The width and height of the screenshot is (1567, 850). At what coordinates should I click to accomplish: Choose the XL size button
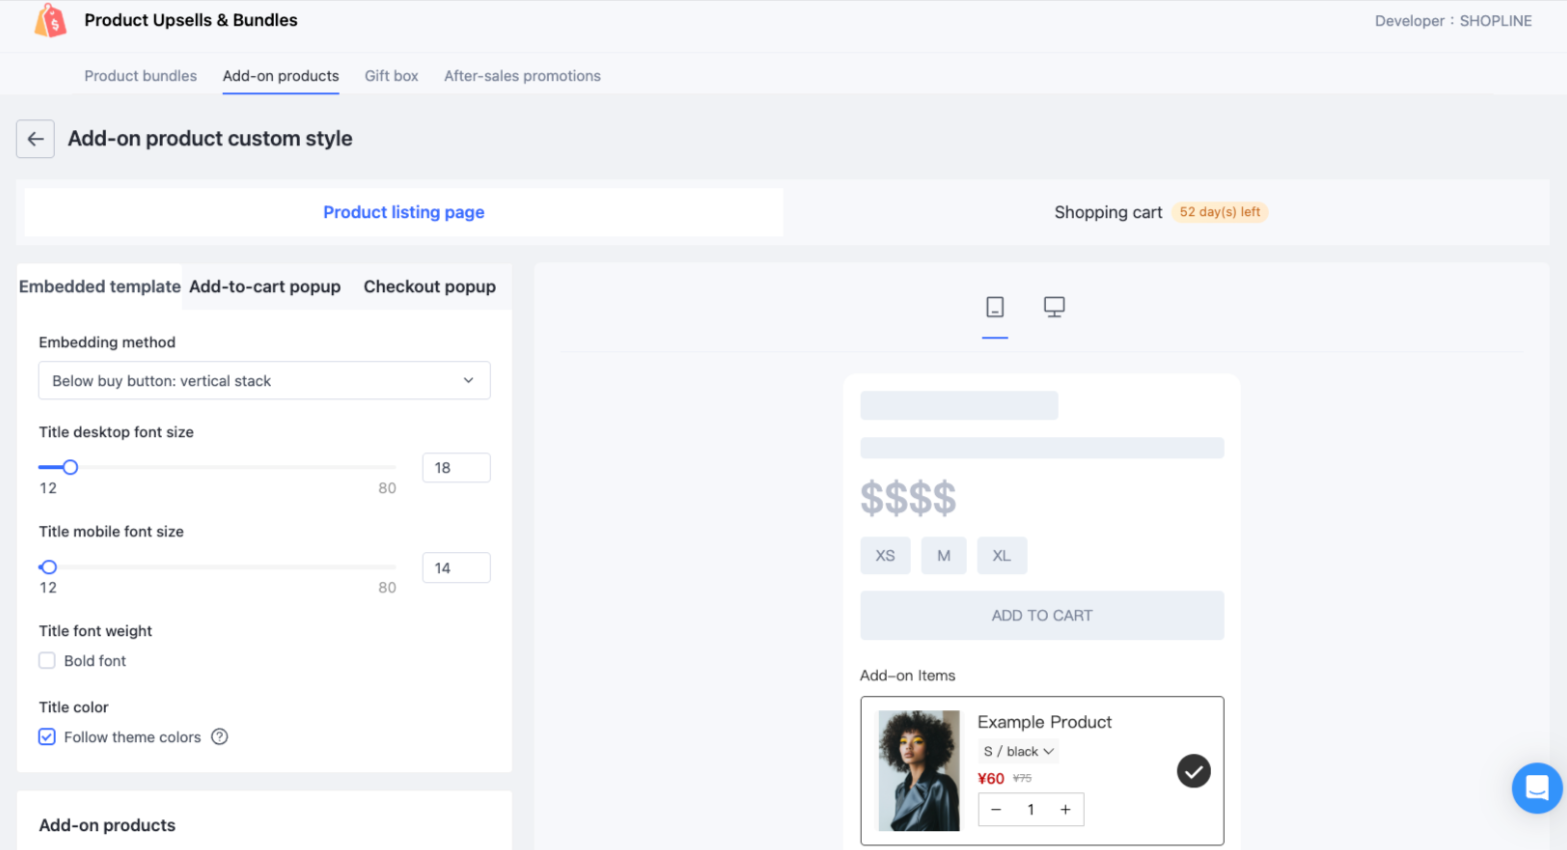tap(1001, 556)
